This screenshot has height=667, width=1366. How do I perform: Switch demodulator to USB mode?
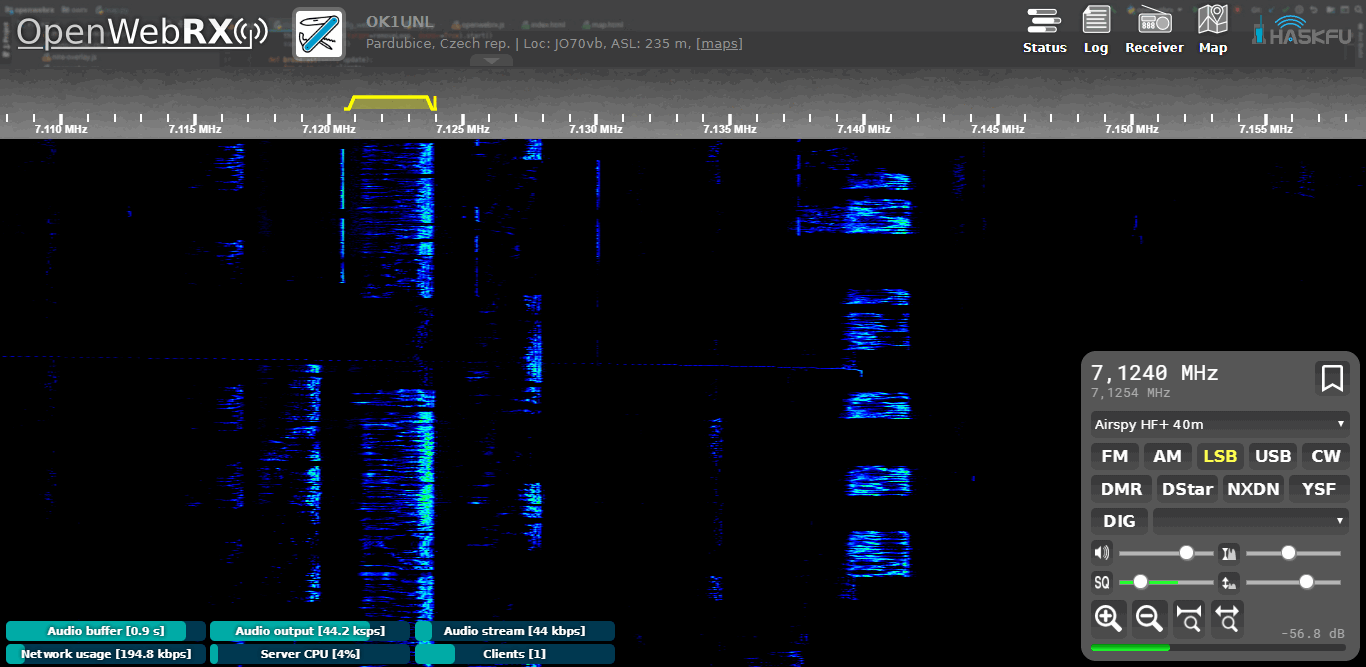coord(1273,457)
